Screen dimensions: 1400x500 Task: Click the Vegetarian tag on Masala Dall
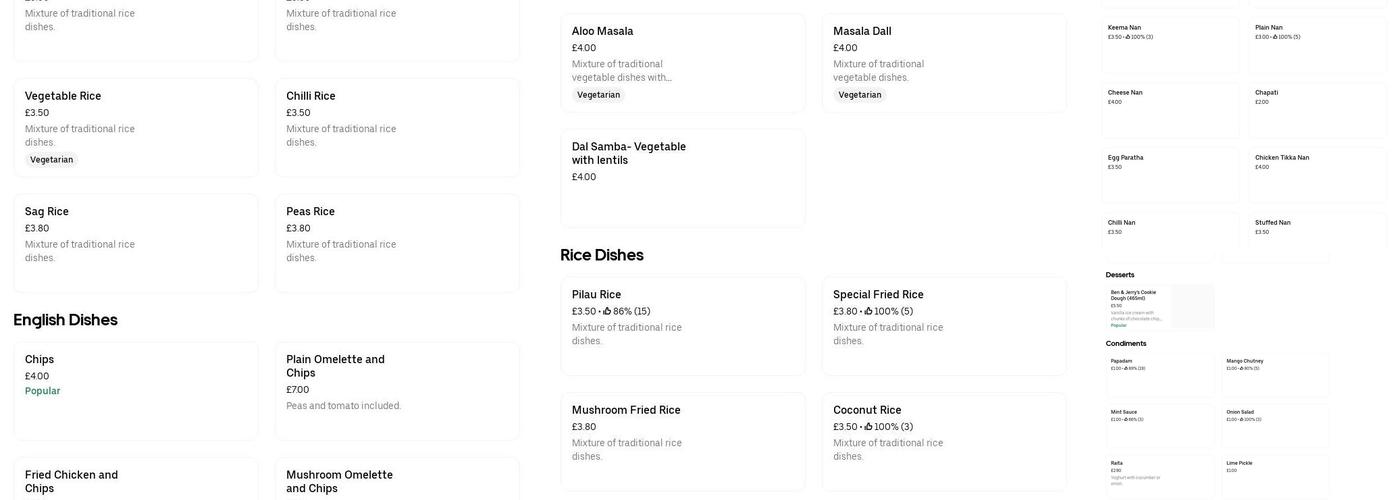pos(860,95)
